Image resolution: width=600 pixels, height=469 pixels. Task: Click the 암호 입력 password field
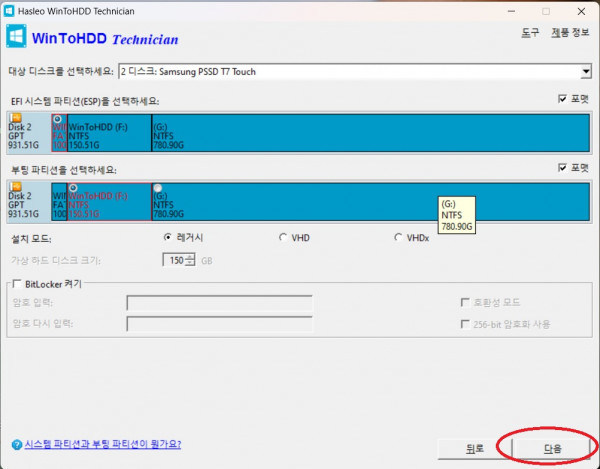point(219,303)
